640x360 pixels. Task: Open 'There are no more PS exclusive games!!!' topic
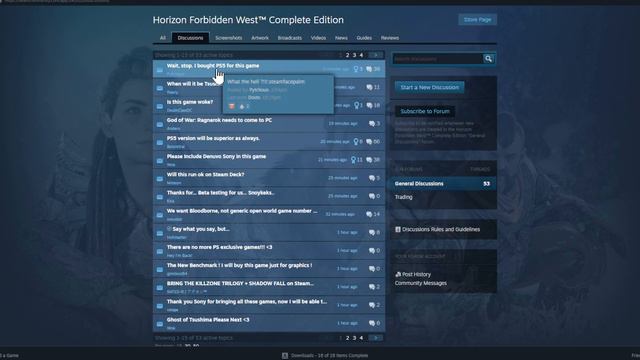[219, 247]
